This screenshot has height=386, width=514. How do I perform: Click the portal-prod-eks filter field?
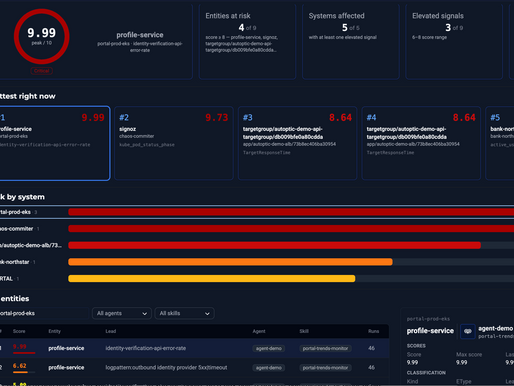tap(44, 313)
